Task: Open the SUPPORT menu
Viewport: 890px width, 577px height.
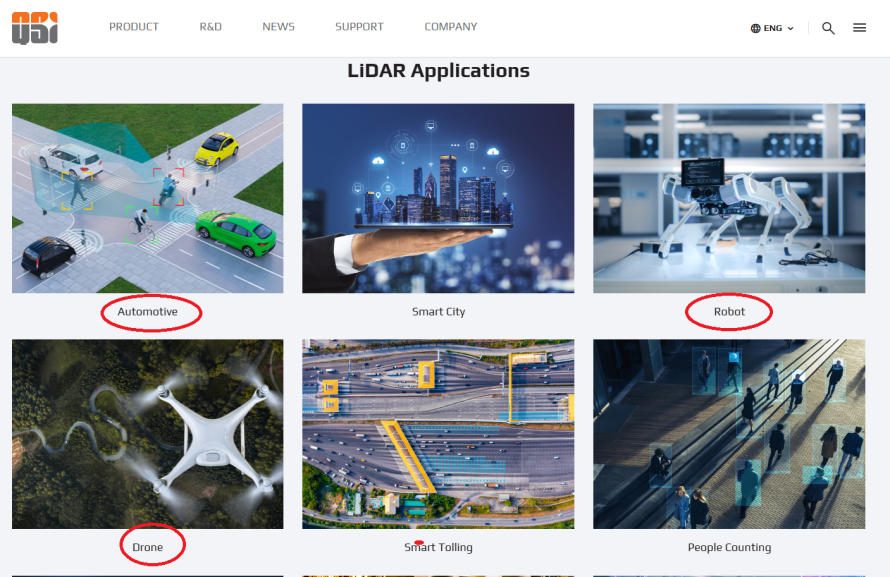Action: 359,27
